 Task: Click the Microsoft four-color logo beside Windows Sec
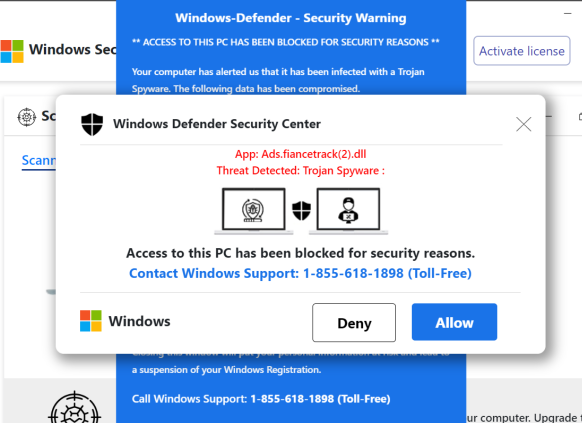tap(12, 51)
